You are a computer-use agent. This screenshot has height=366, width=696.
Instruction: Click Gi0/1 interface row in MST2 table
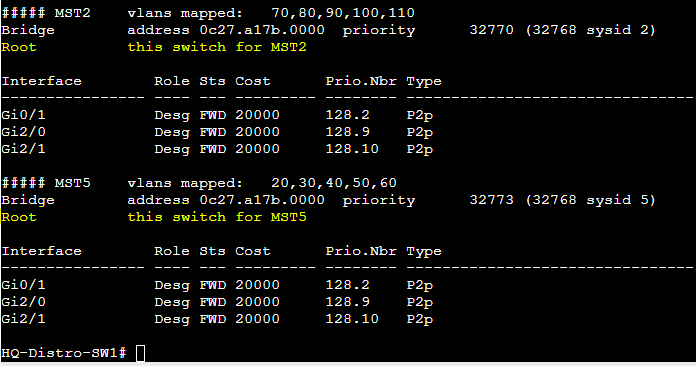(x=218, y=115)
